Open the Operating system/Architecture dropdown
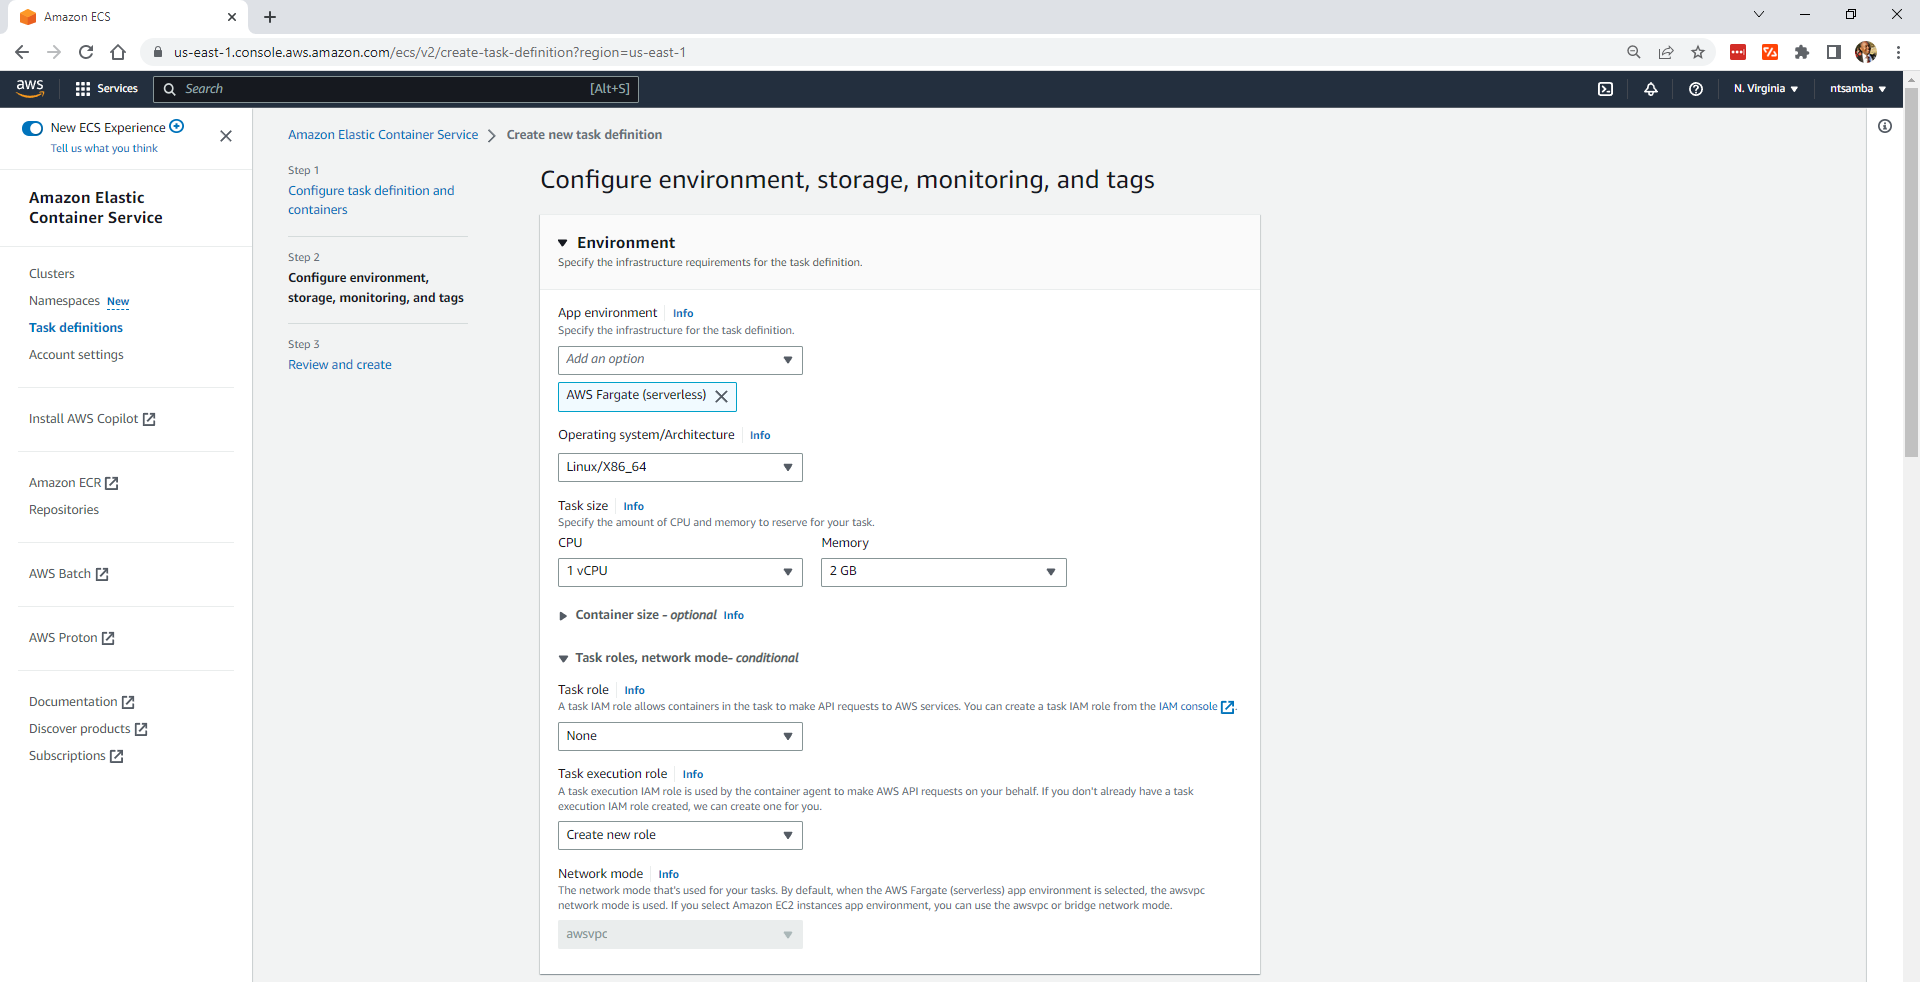Image resolution: width=1920 pixels, height=982 pixels. (679, 467)
